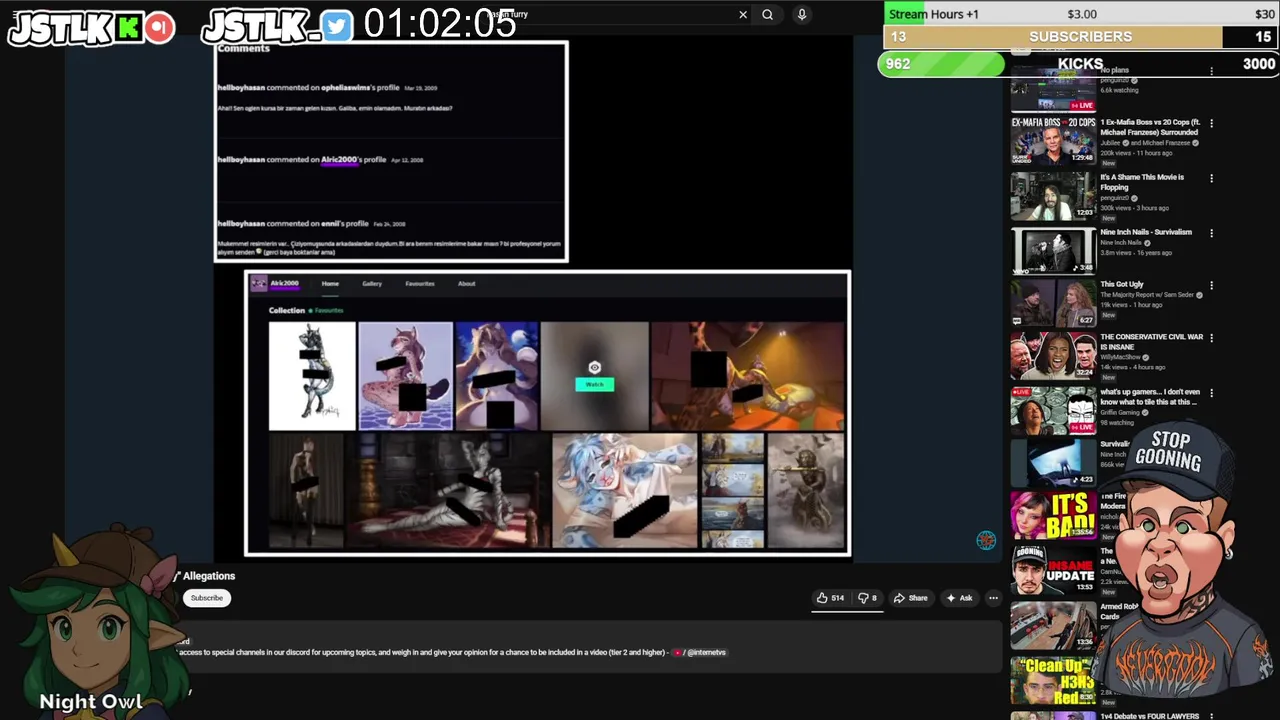
Task: Open the 'Clean Up H3H3' video thumbnail
Action: point(1053,680)
